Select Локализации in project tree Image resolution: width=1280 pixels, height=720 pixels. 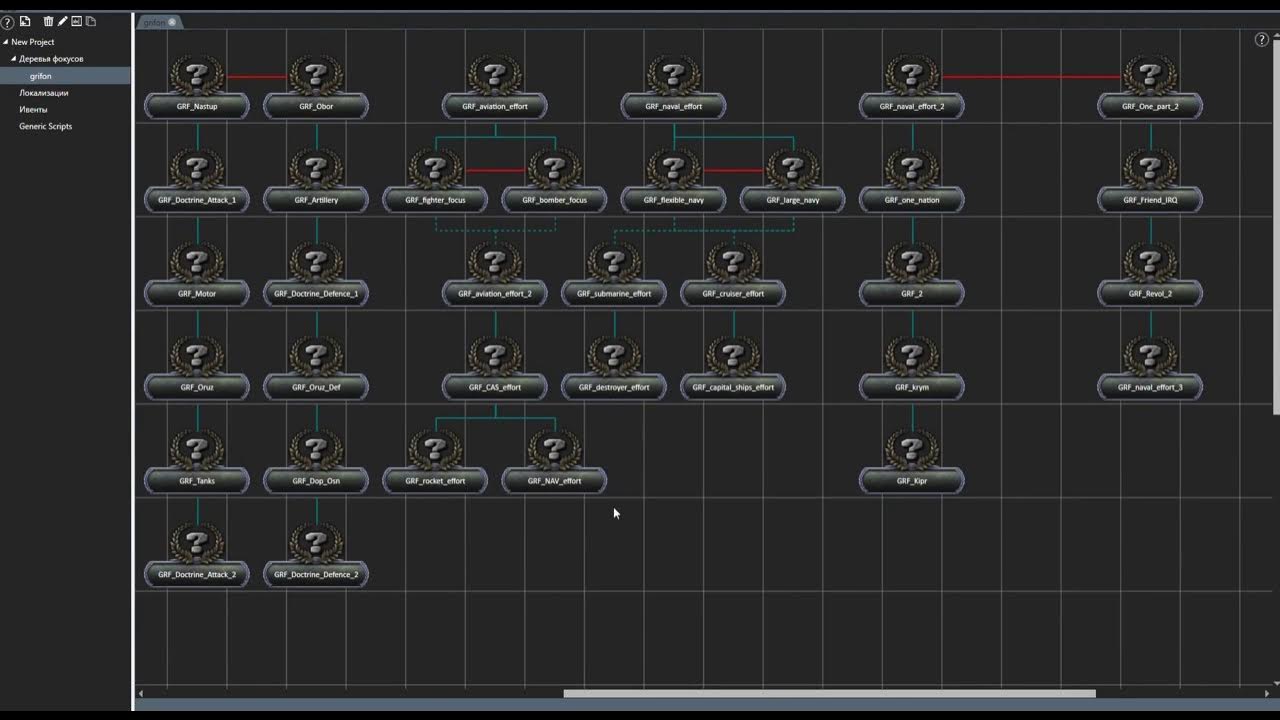tap(44, 93)
